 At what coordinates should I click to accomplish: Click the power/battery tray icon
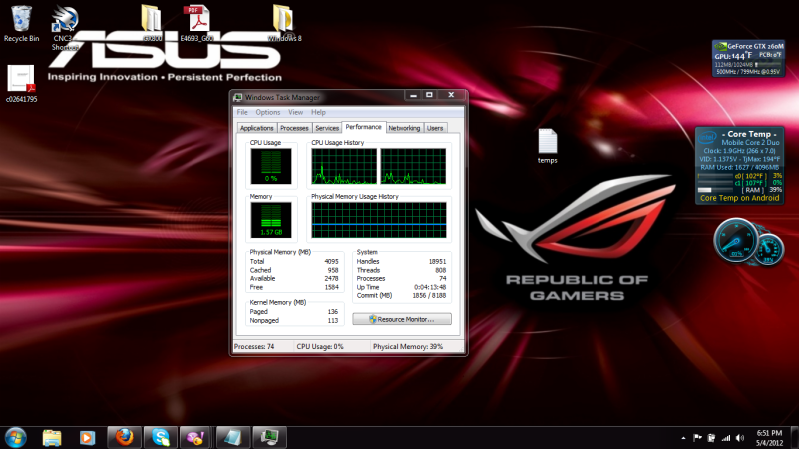[711, 438]
